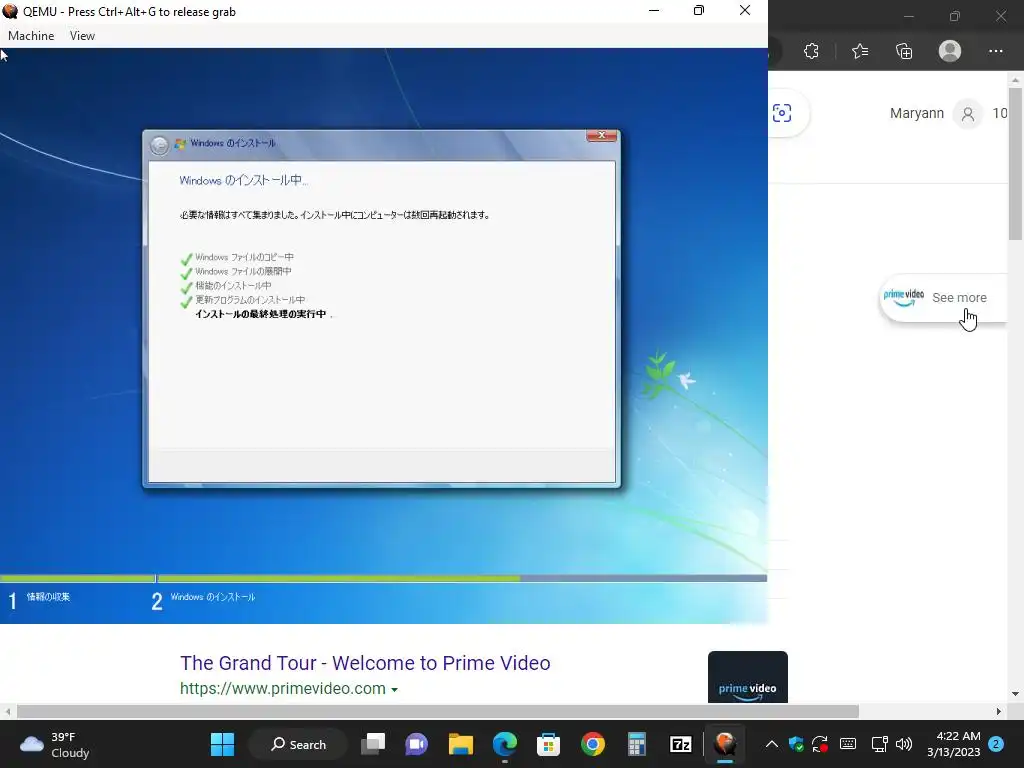Image resolution: width=1024 pixels, height=768 pixels.
Task: Open Edge collections icon
Action: coord(904,51)
